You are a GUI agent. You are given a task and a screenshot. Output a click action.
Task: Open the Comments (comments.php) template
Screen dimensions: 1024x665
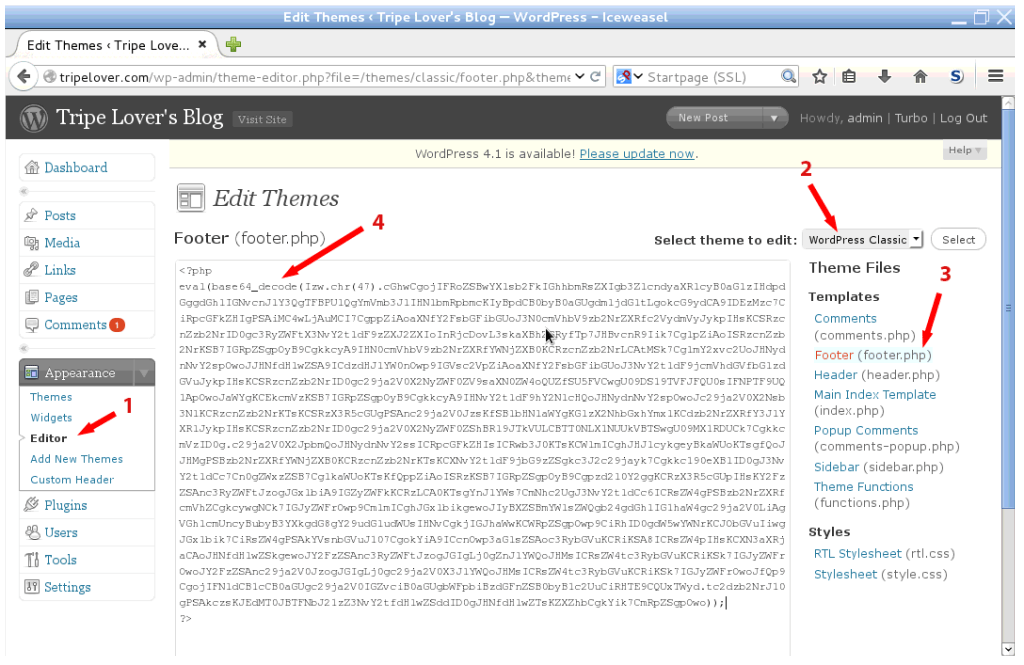pos(845,319)
